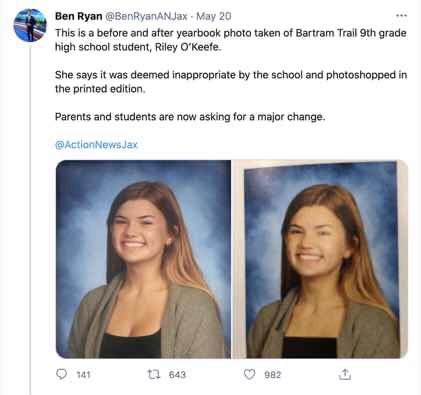Click the 982 likes count

[x=273, y=375]
